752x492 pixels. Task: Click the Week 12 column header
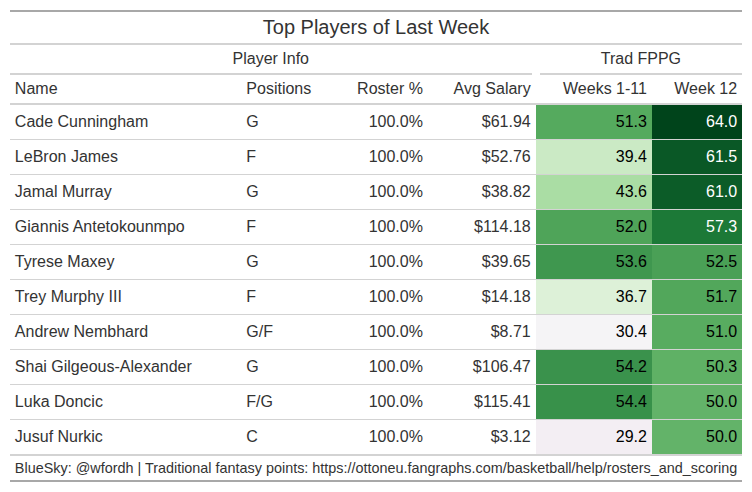pos(705,89)
